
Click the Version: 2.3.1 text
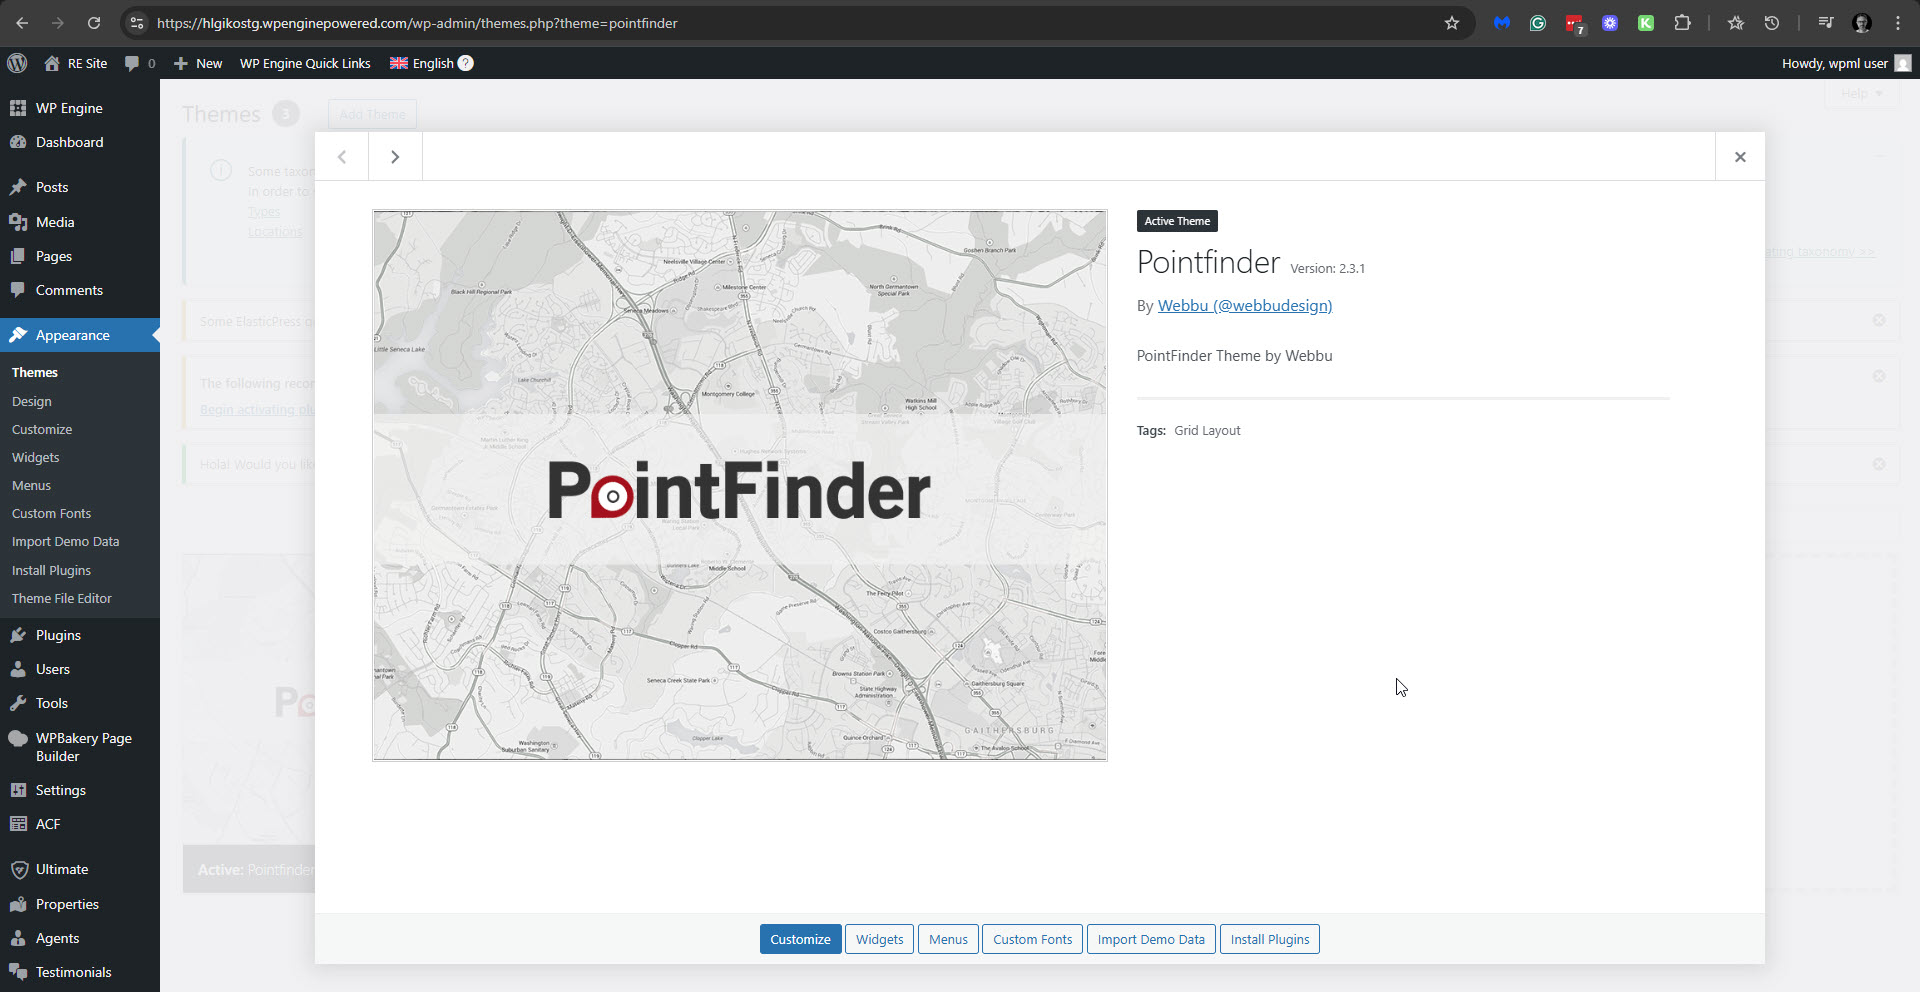click(x=1327, y=268)
